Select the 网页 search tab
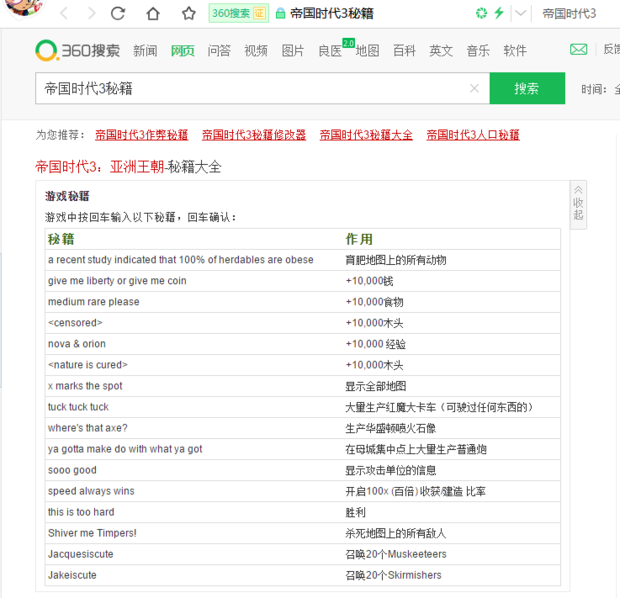This screenshot has width=620, height=598. coord(182,51)
